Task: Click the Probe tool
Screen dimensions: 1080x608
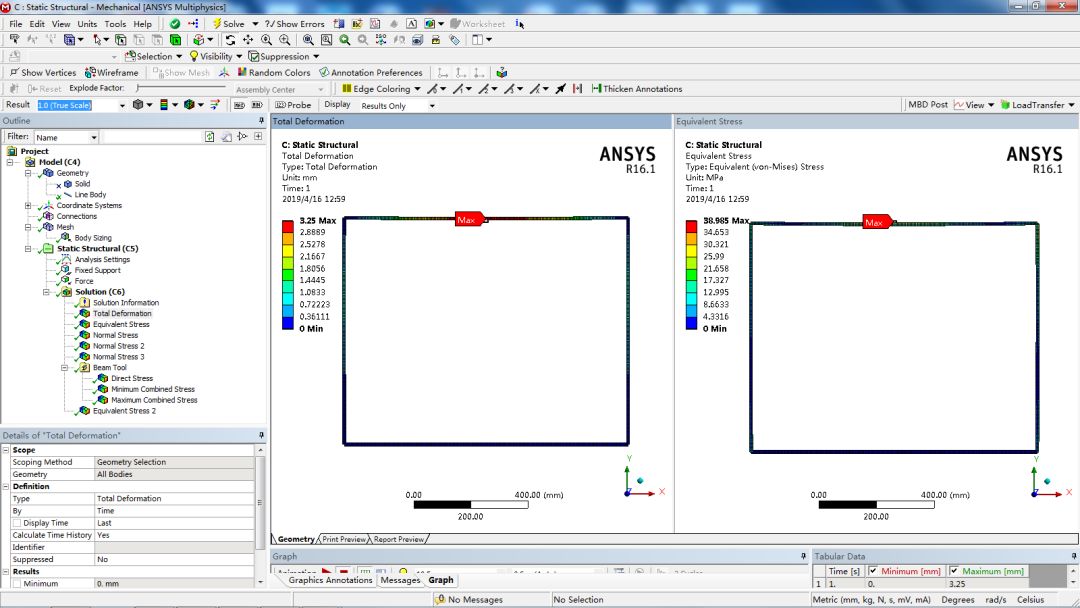Action: [x=293, y=105]
